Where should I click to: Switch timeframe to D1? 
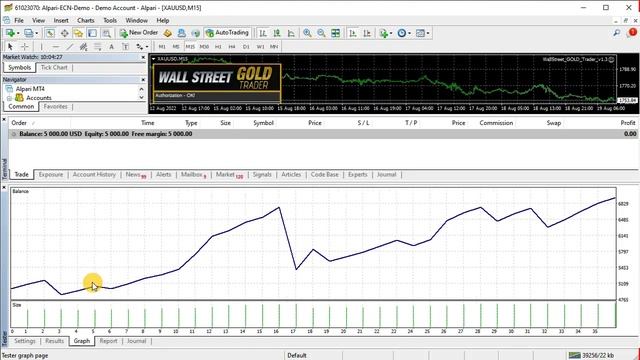click(x=246, y=47)
